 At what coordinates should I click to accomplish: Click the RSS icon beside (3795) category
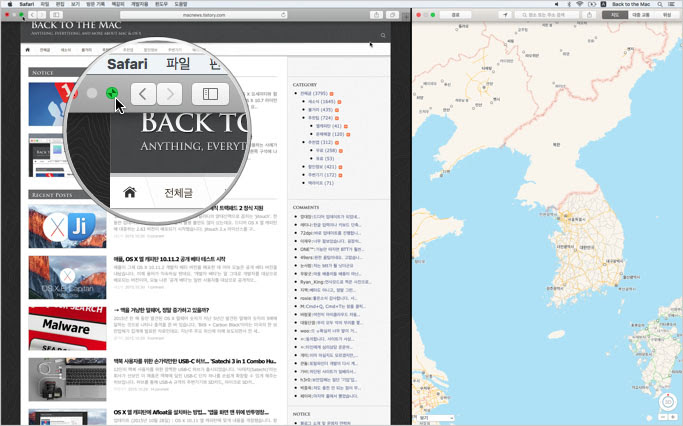[331, 94]
